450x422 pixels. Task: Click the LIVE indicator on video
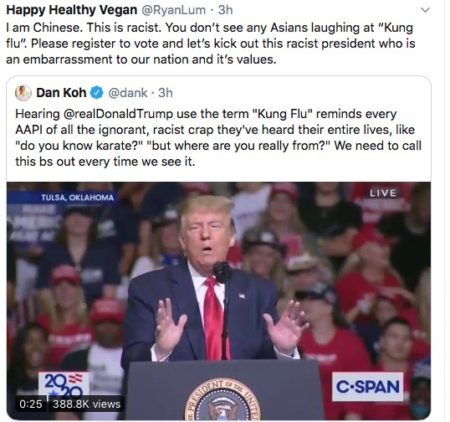tap(383, 193)
